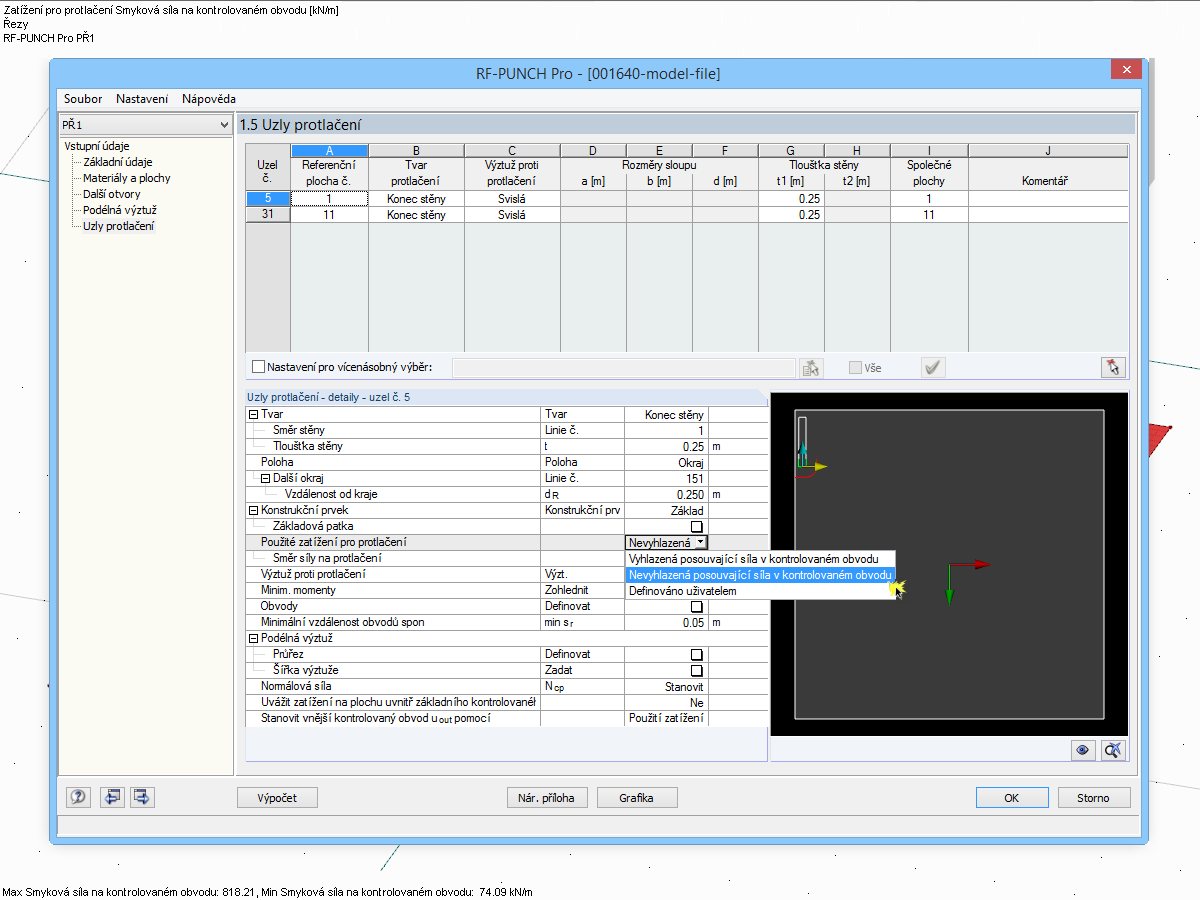Click the pick-in-graphic icon right of table
This screenshot has height=900, width=1200.
pos(1114,367)
